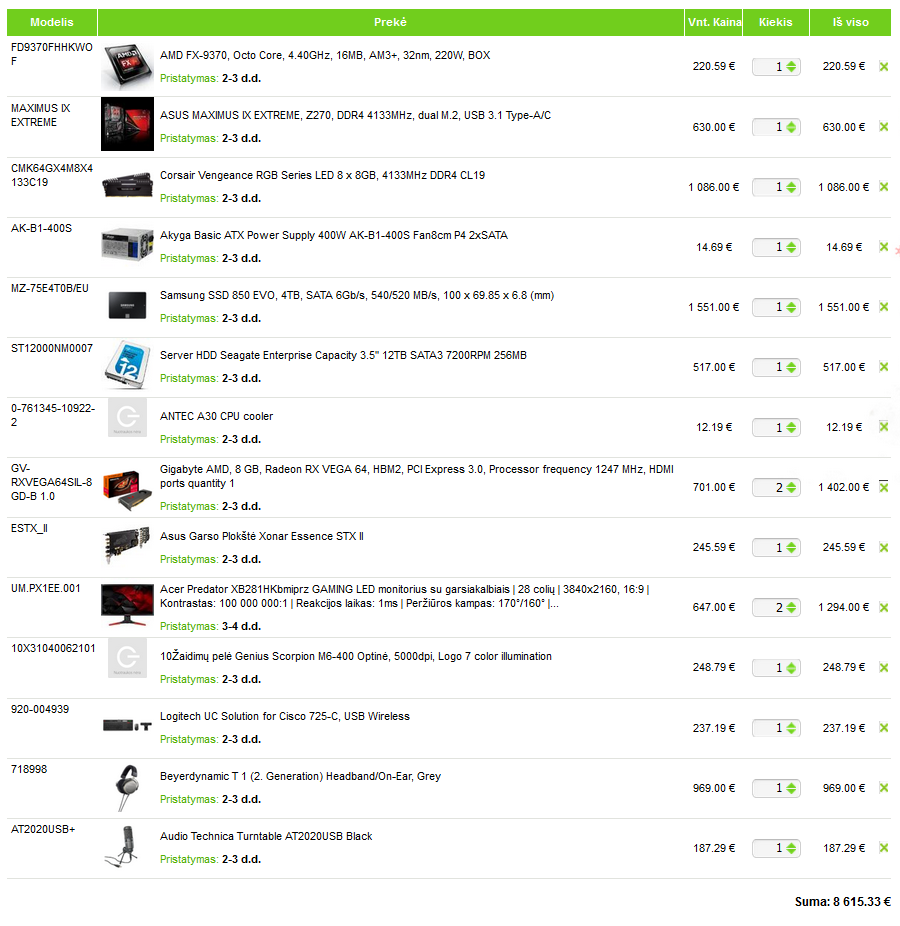Adjust quantity stepper for AMD FX-9370
900x926 pixels.
coord(791,67)
